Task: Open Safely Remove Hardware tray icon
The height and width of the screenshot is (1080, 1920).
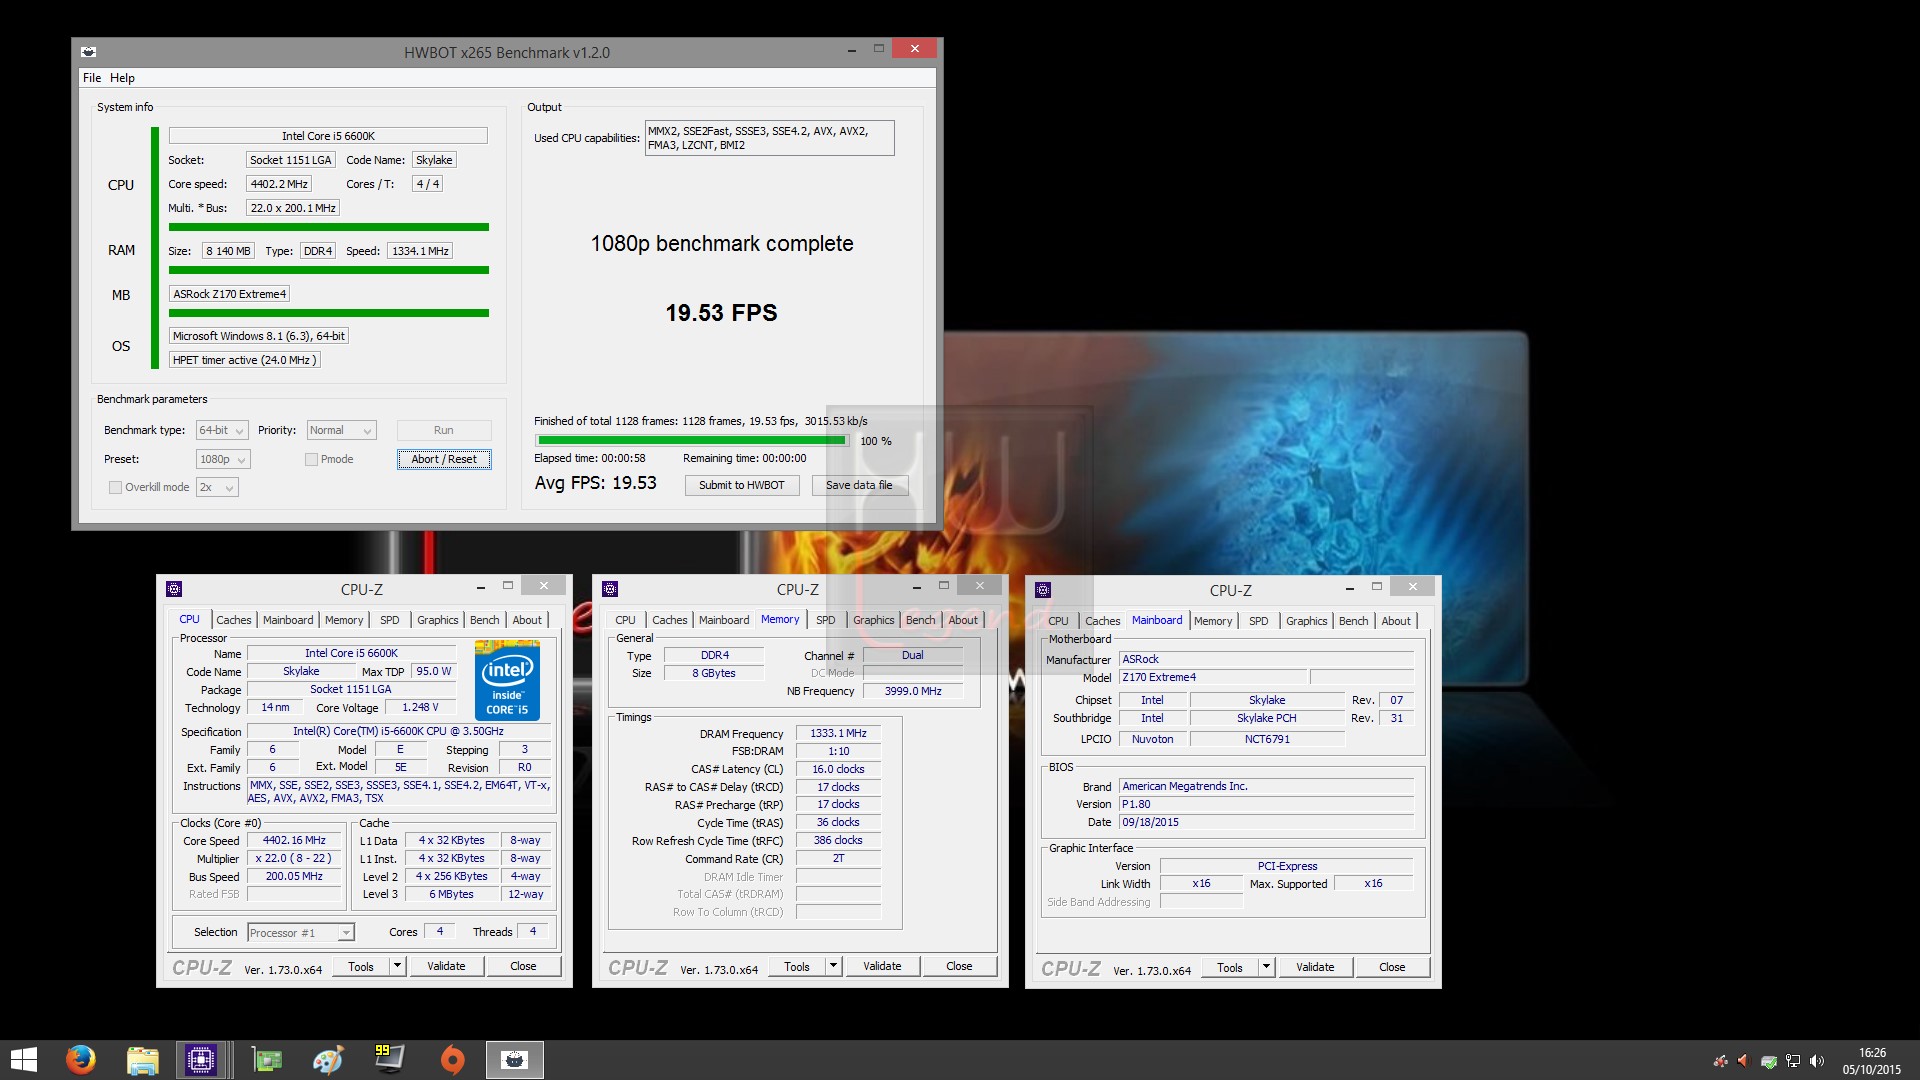Action: coord(1769,1061)
